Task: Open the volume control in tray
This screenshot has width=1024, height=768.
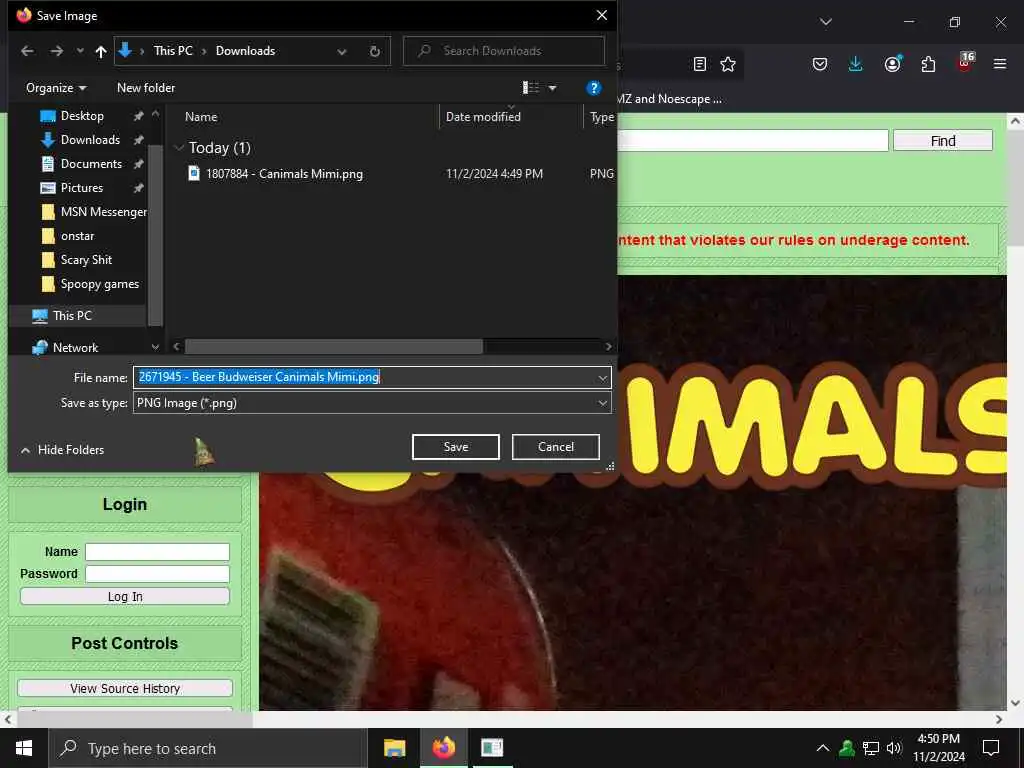Action: (x=894, y=748)
